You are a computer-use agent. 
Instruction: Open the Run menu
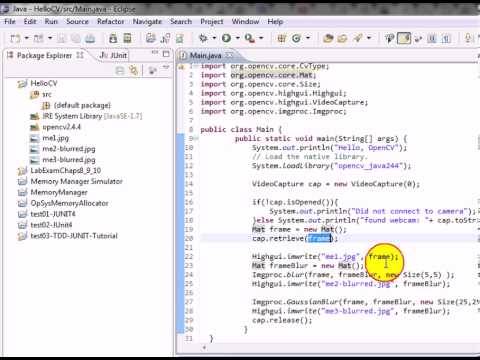point(51,22)
